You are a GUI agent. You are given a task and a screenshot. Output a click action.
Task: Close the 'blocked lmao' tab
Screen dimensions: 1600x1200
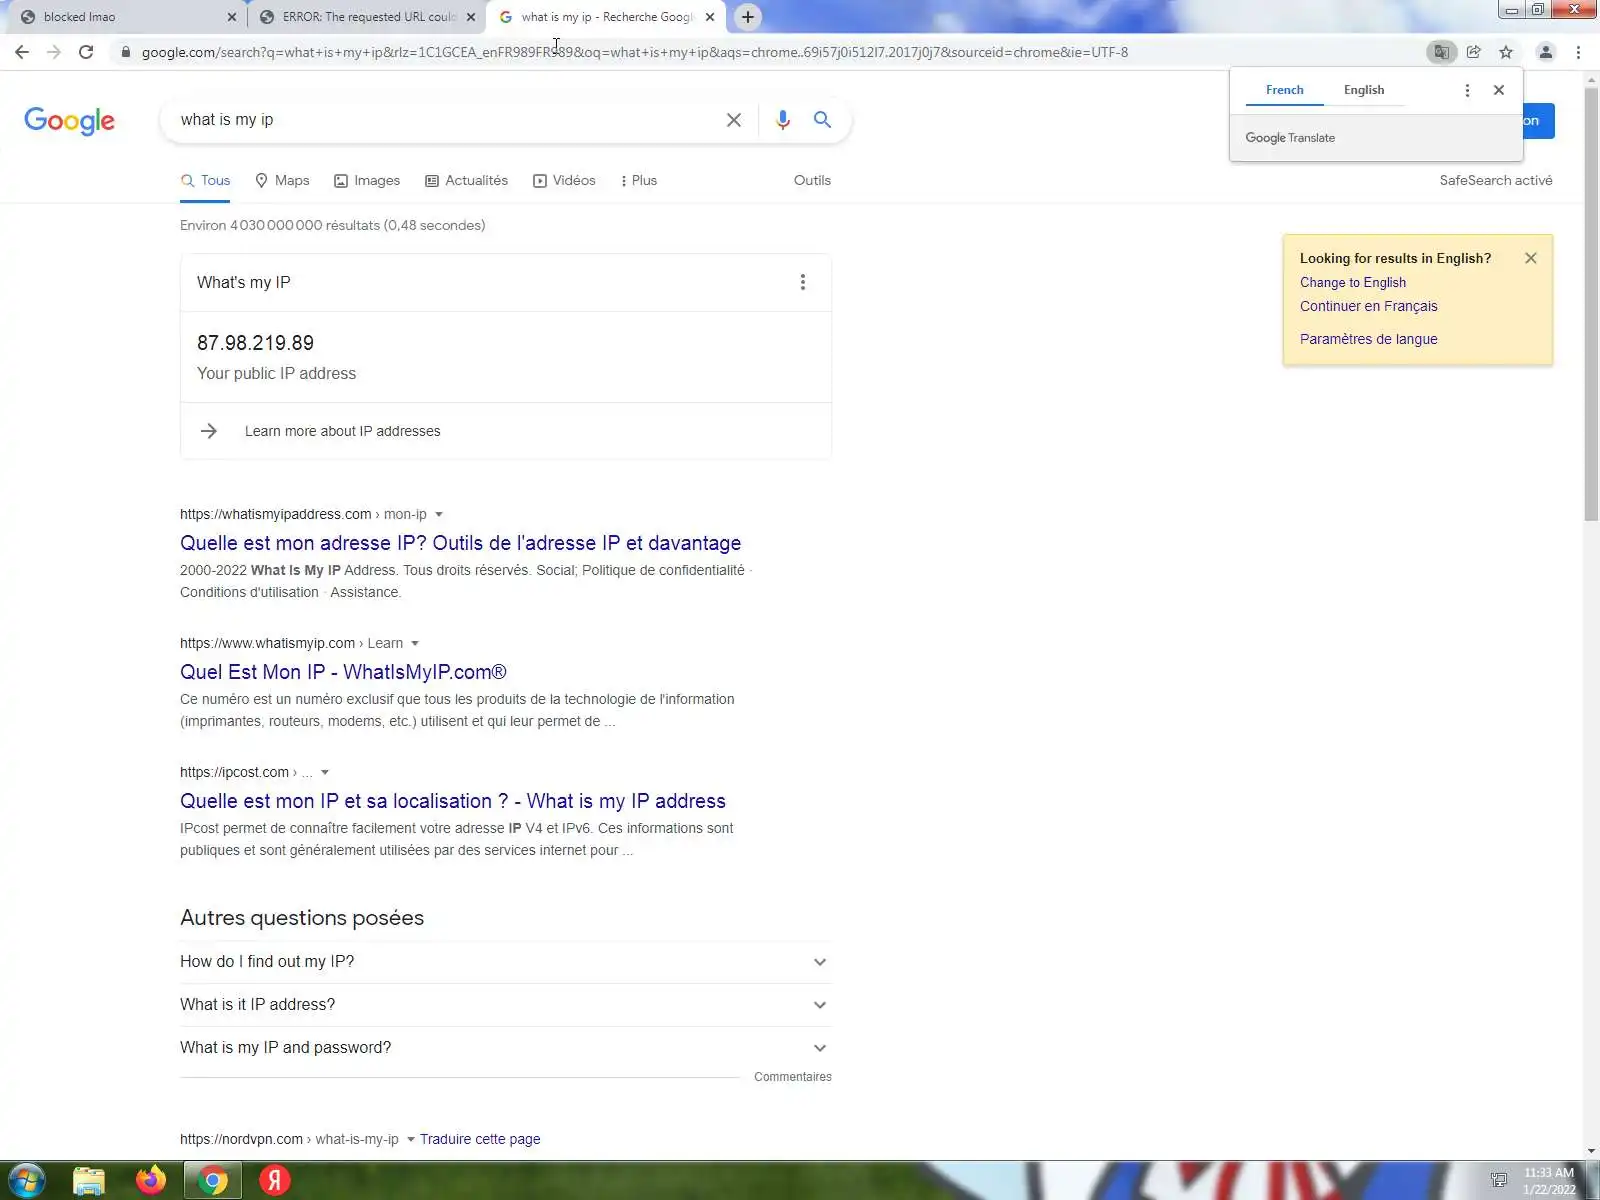[232, 17]
